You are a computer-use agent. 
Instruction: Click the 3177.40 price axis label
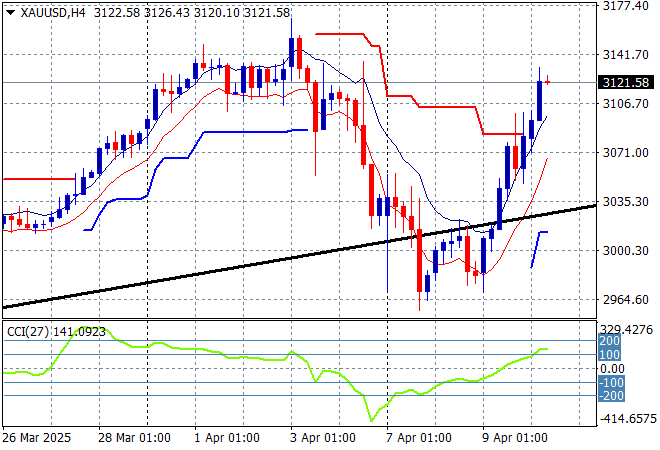pos(626,6)
